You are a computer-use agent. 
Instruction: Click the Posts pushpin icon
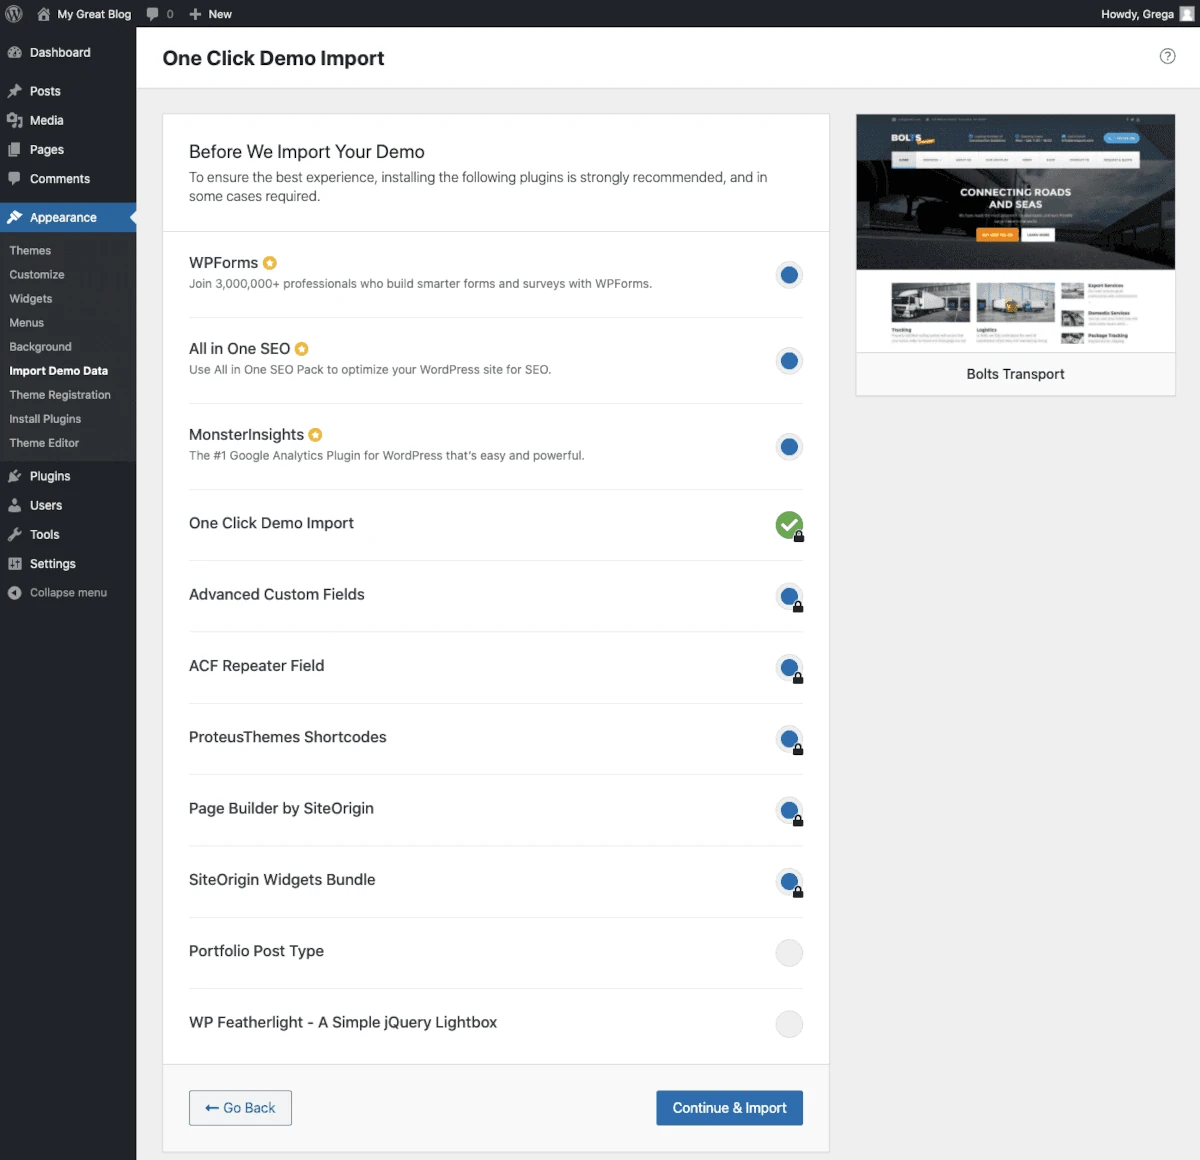[15, 91]
